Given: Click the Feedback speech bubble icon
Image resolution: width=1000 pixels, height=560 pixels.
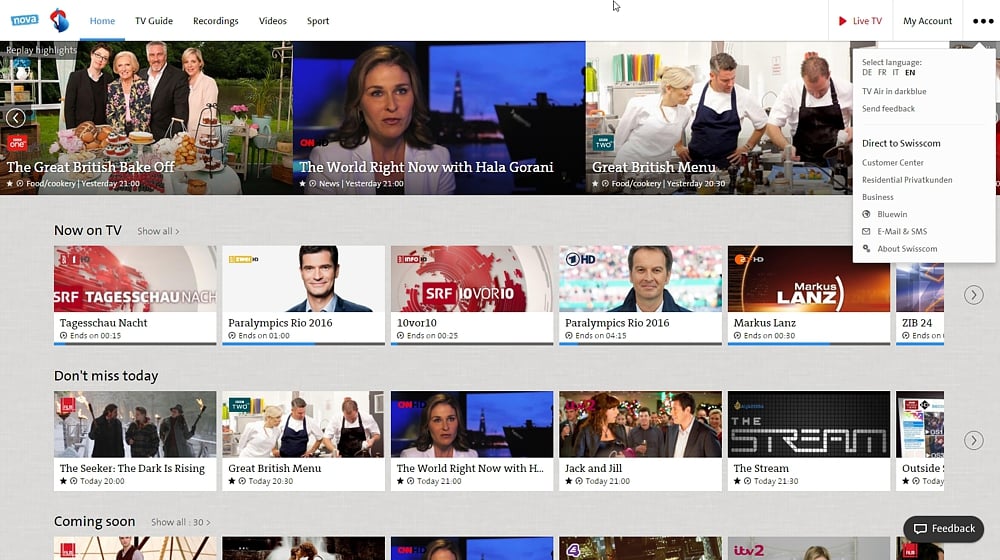Looking at the screenshot, I should tap(920, 529).
